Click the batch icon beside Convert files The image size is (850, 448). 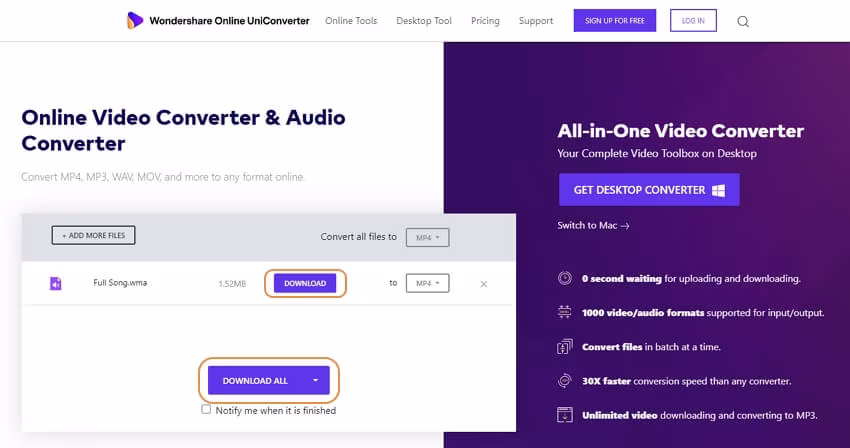564,347
